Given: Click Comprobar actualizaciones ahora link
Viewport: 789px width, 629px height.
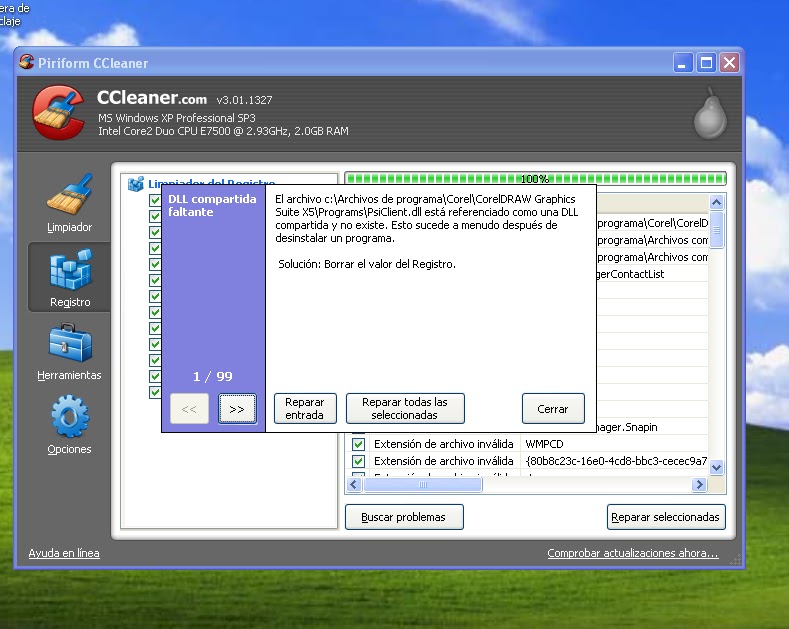Looking at the screenshot, I should [633, 553].
